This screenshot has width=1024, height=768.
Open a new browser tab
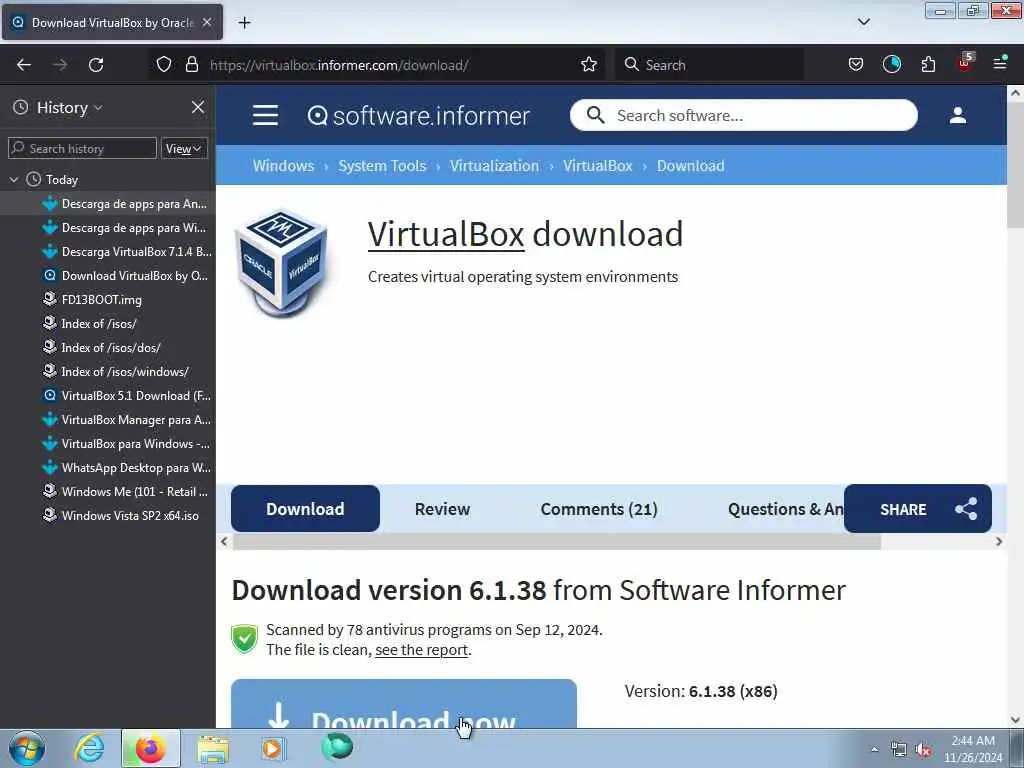click(x=244, y=23)
